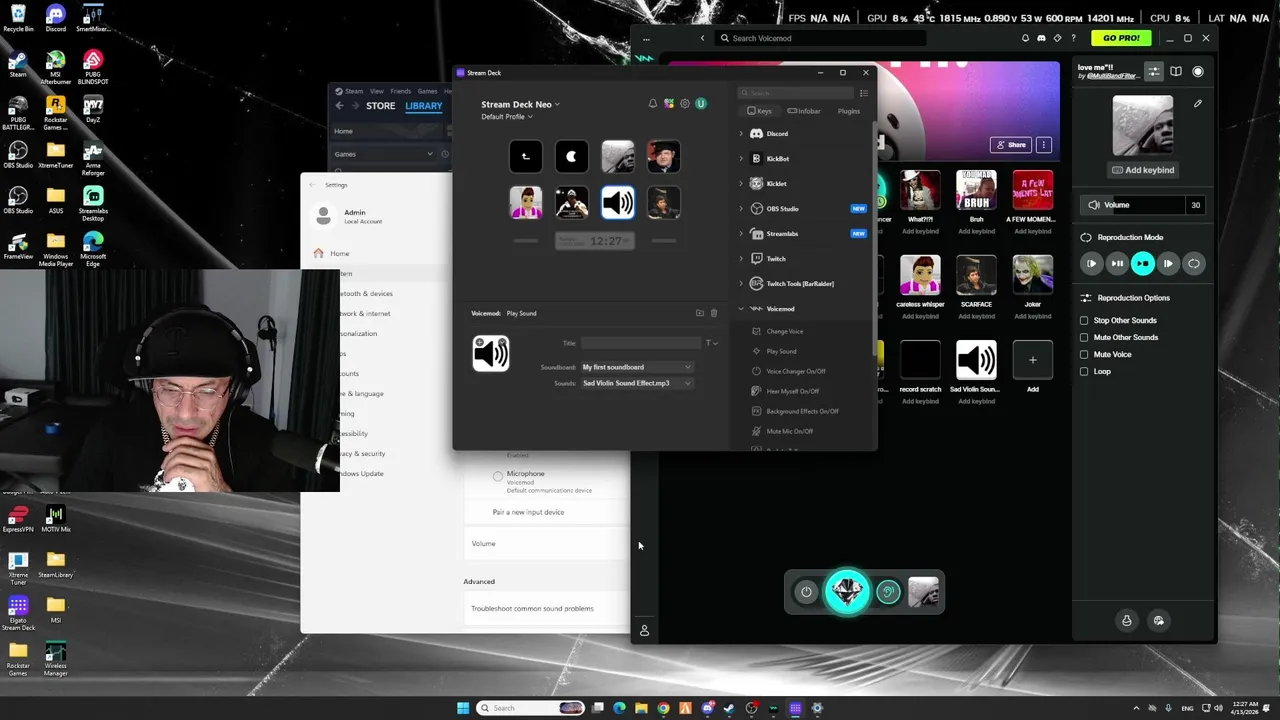Click Voicemod notification bell in top bar

pos(1025,38)
